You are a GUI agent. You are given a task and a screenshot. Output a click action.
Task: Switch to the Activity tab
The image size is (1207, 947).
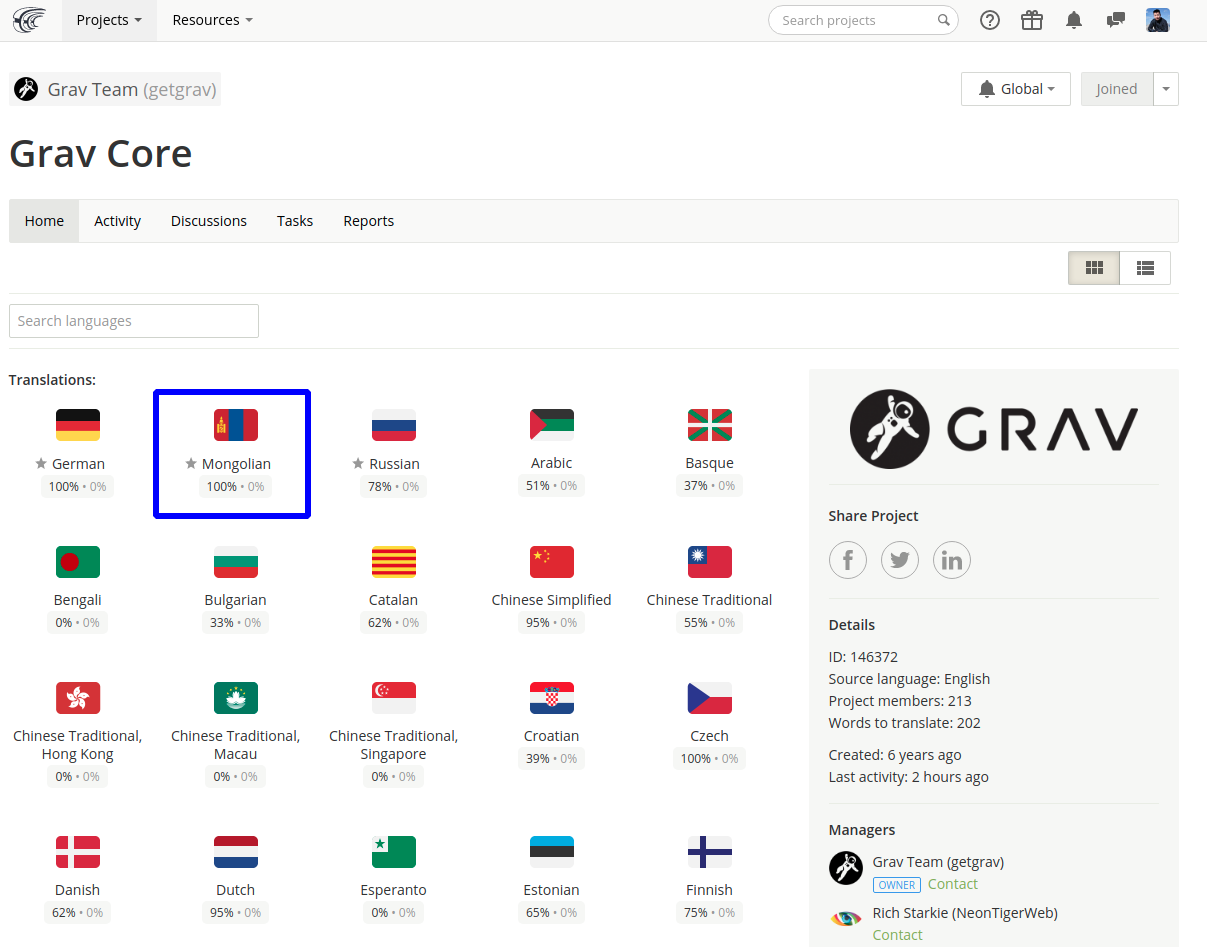[117, 221]
